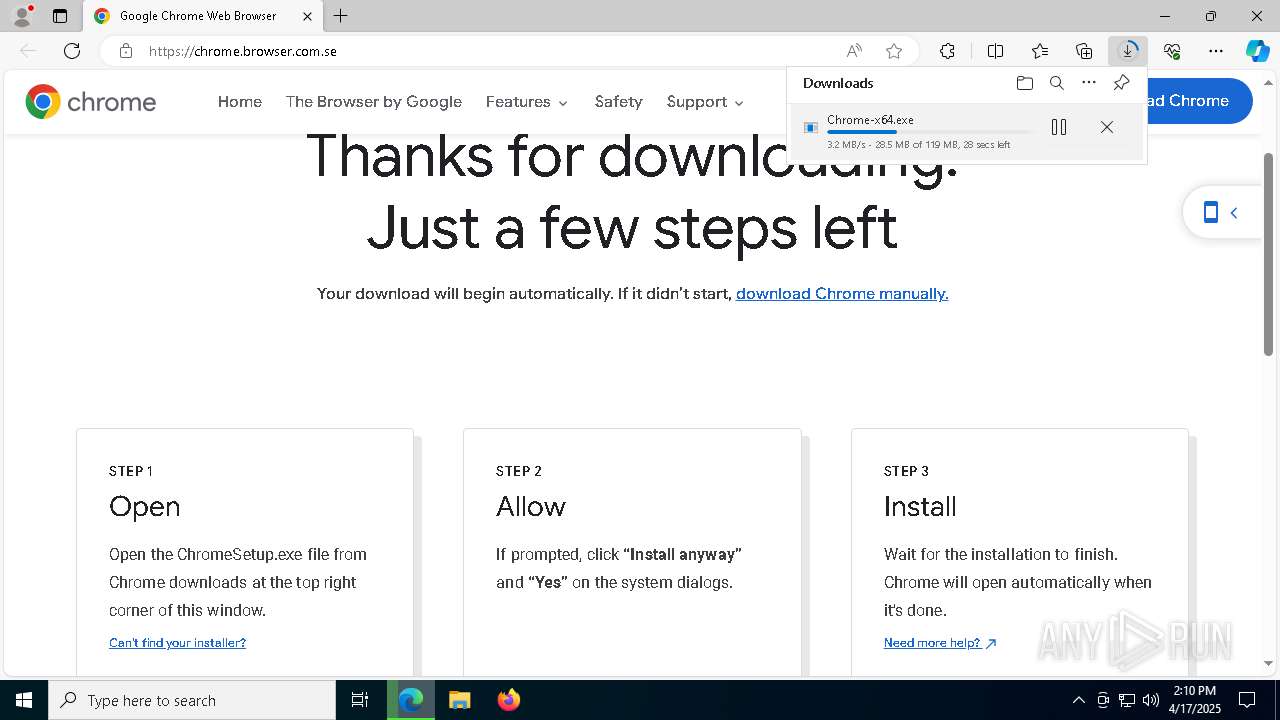Open Task View on taskbar

click(x=360, y=700)
